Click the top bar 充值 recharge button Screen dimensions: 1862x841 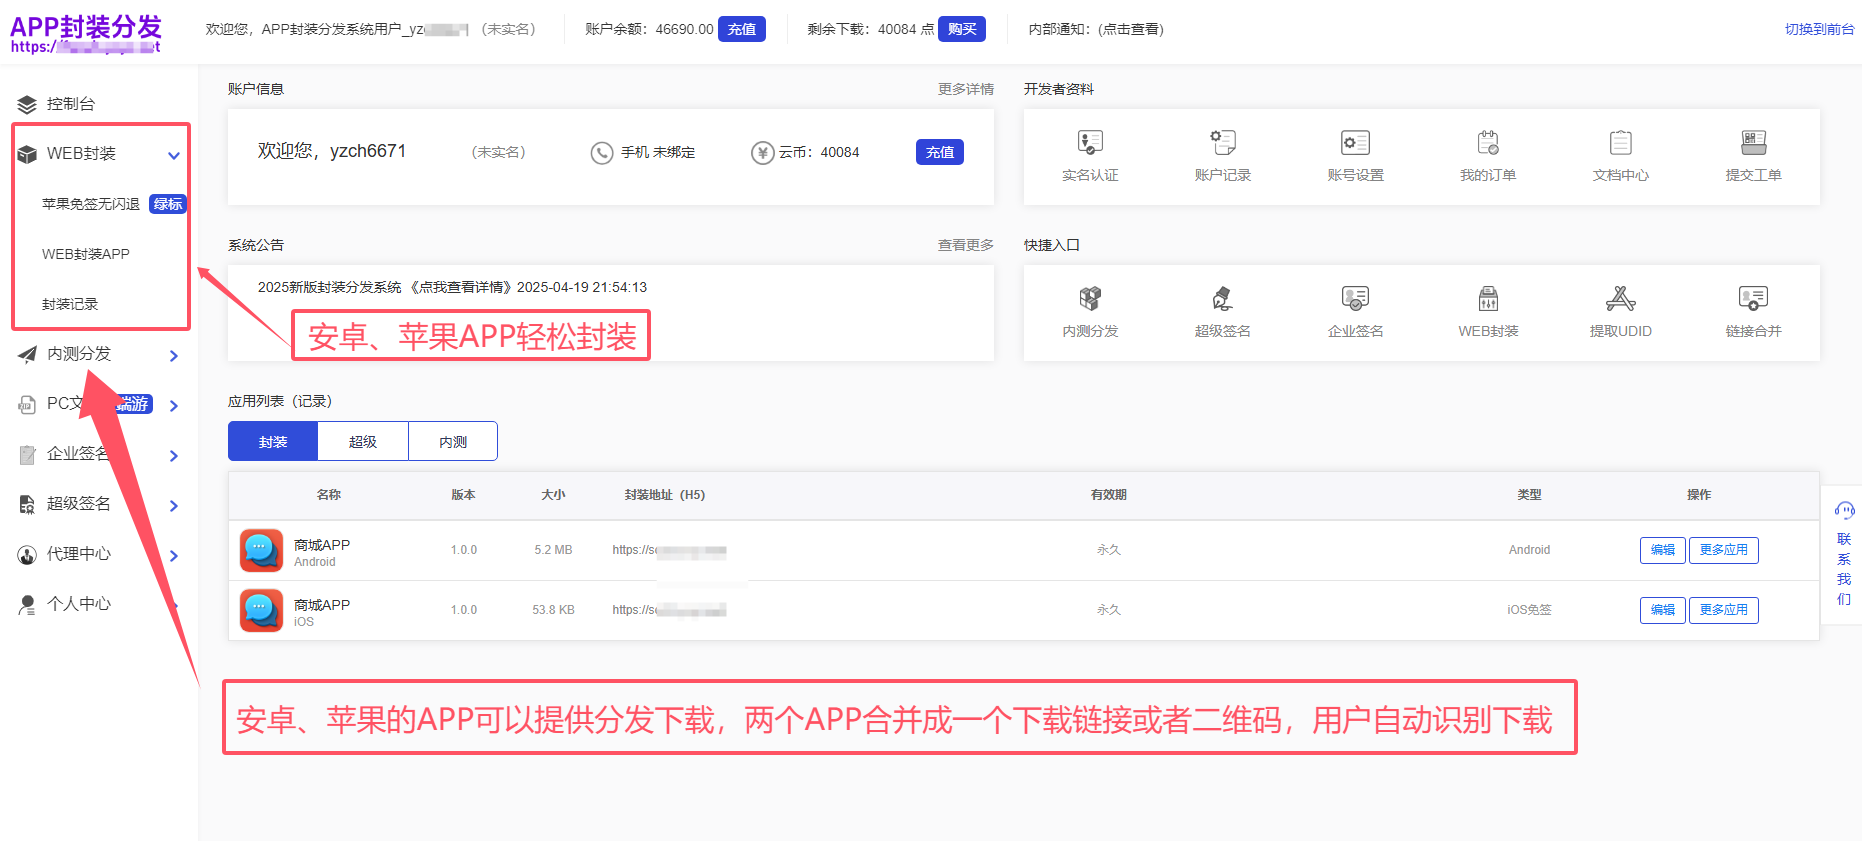(x=742, y=29)
